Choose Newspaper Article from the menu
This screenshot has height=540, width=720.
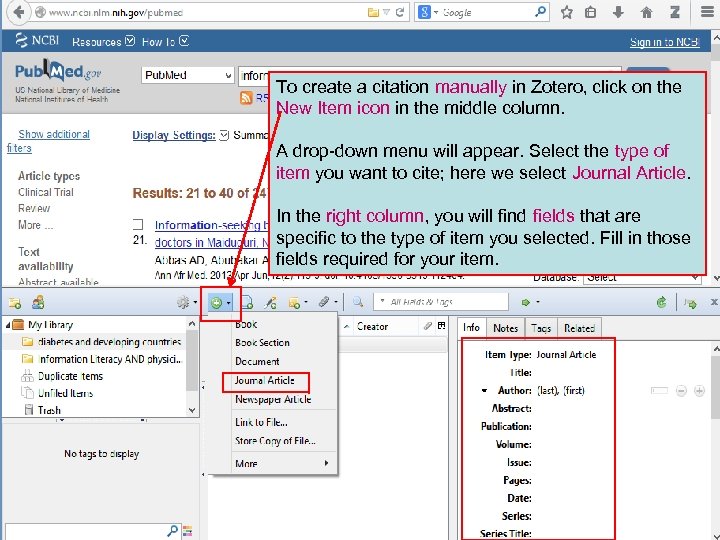[273, 399]
